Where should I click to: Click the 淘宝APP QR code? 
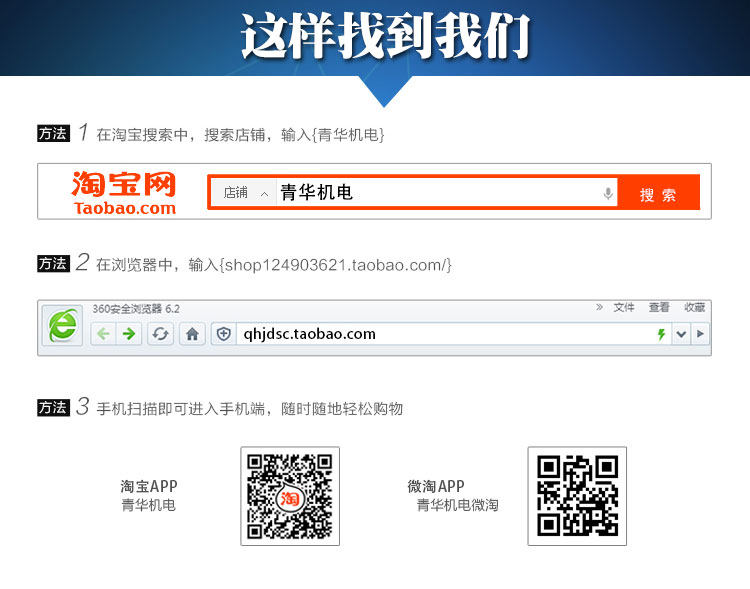290,496
